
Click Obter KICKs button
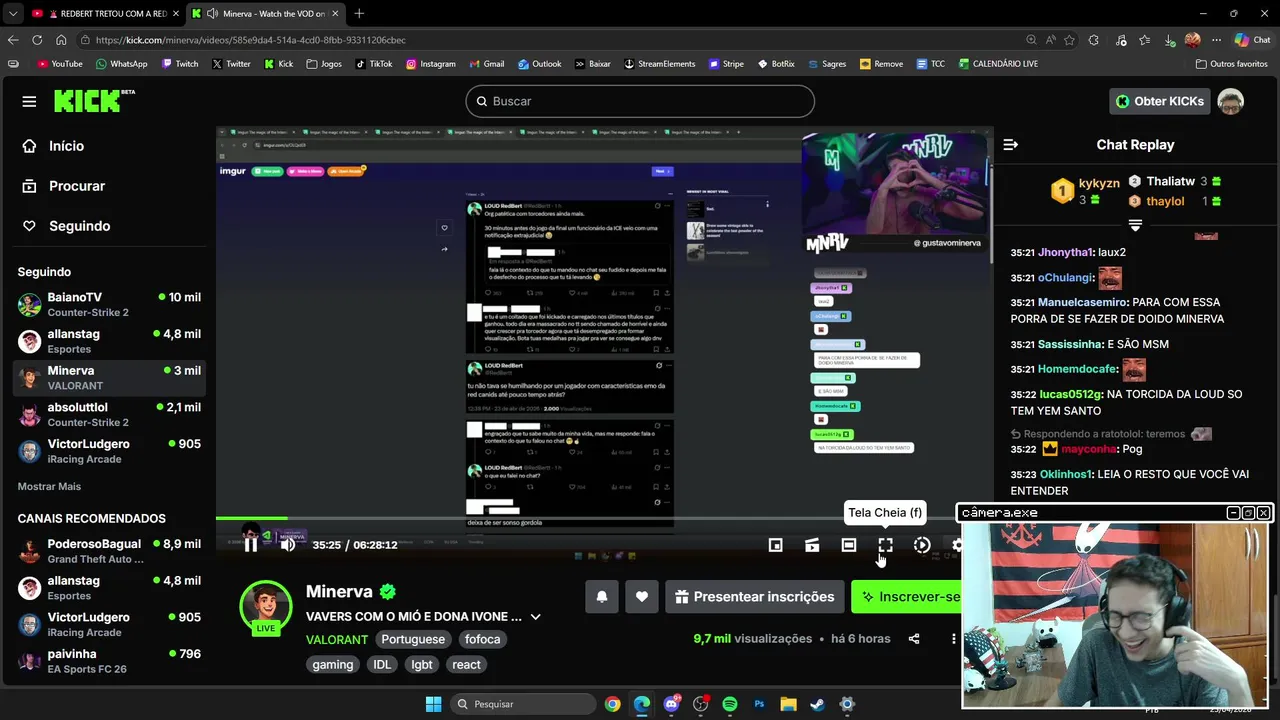(x=1159, y=101)
